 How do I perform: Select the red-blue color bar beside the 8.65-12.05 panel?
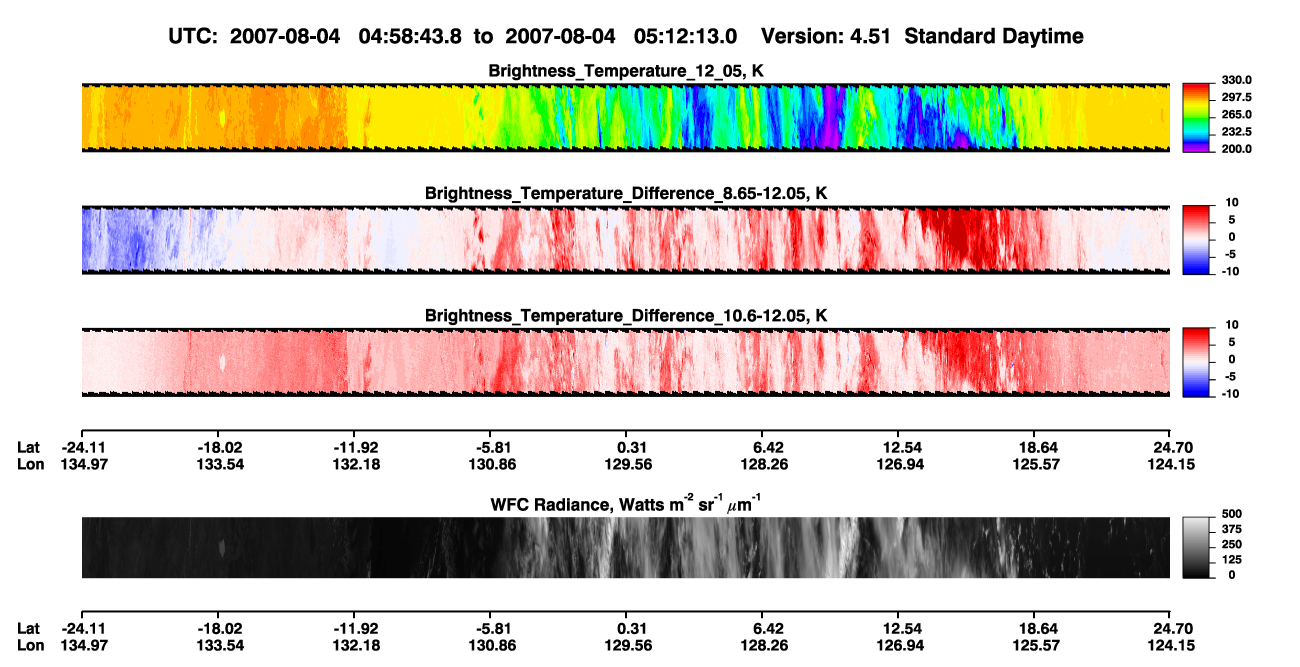pos(1197,240)
